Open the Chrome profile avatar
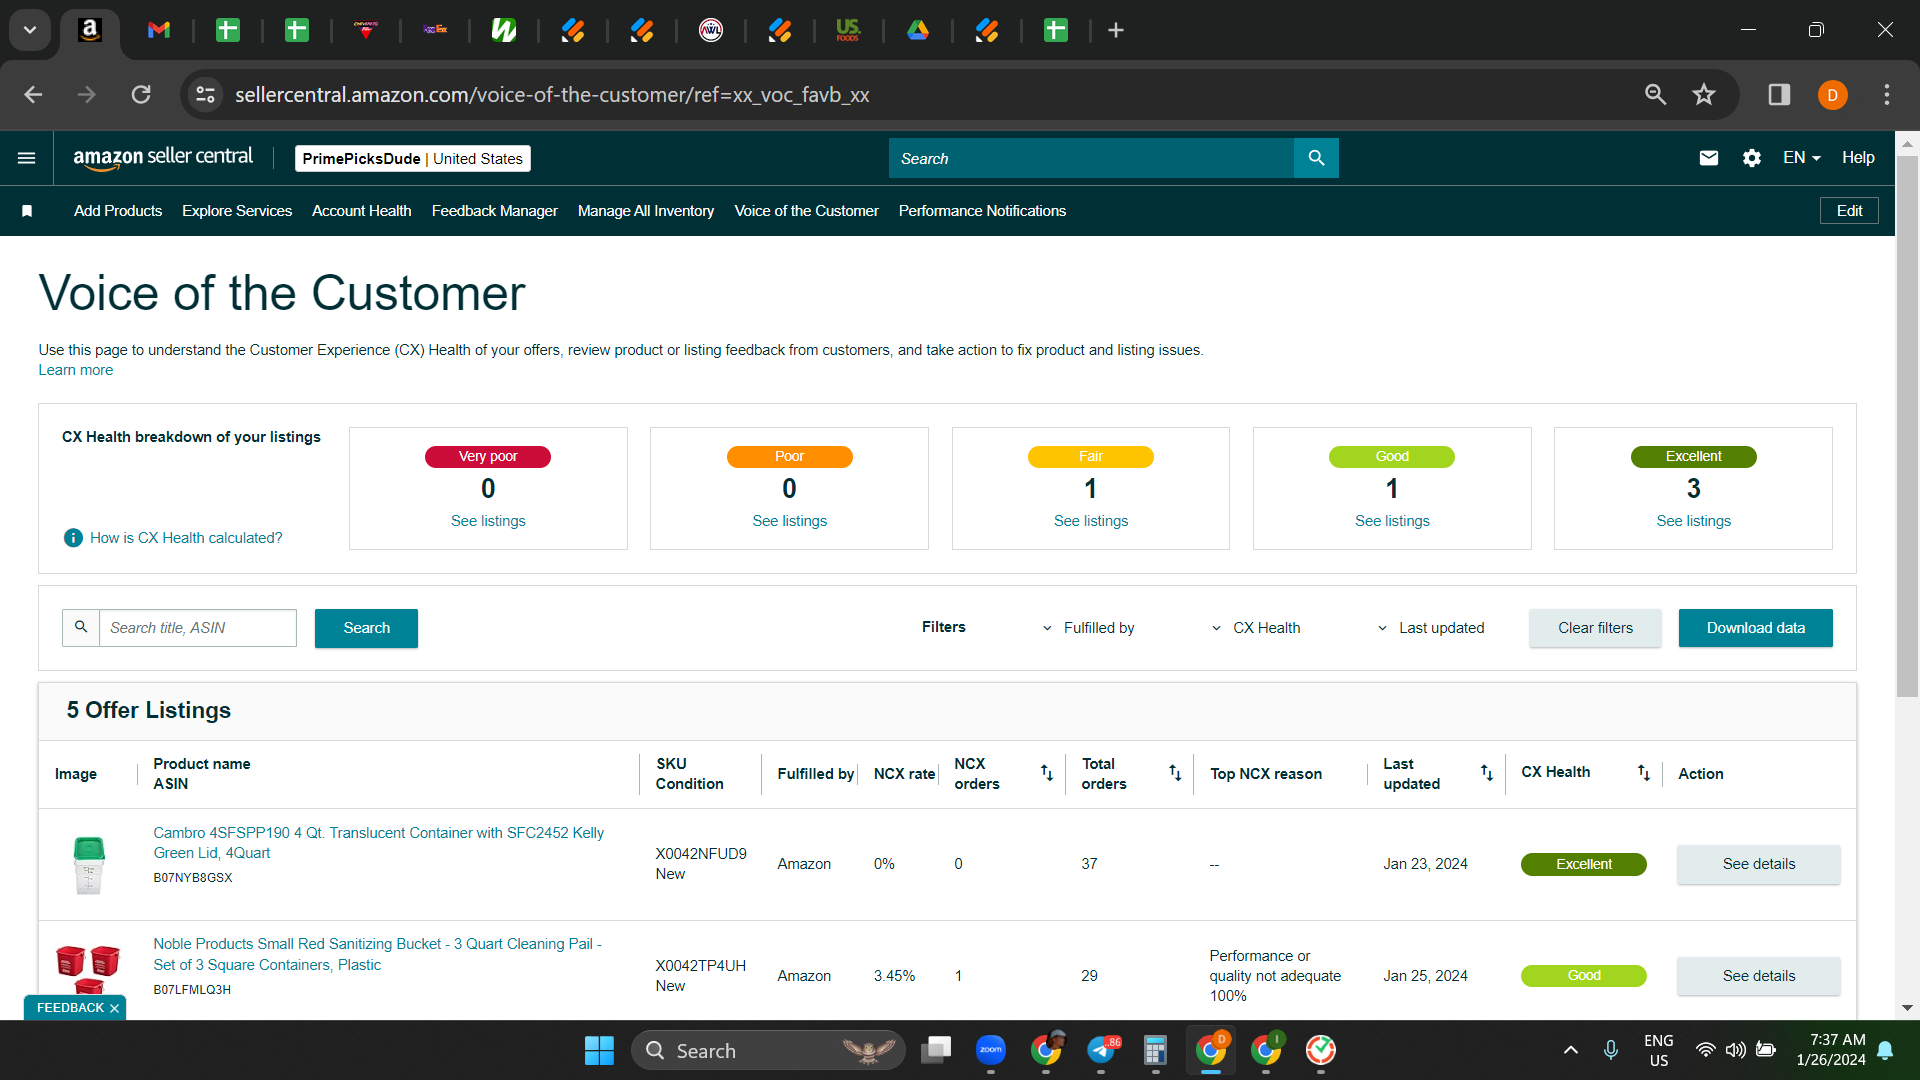The image size is (1920, 1080). (1833, 95)
